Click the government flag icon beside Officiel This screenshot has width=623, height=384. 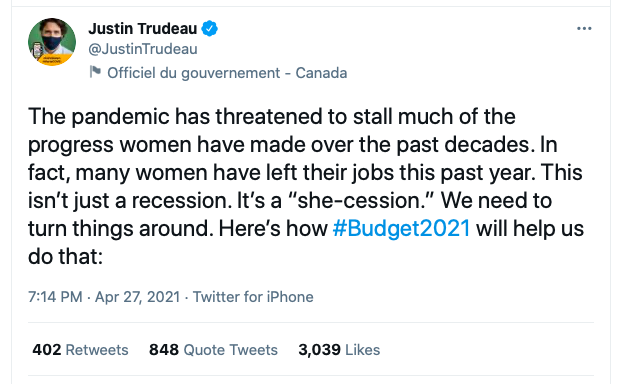point(95,72)
